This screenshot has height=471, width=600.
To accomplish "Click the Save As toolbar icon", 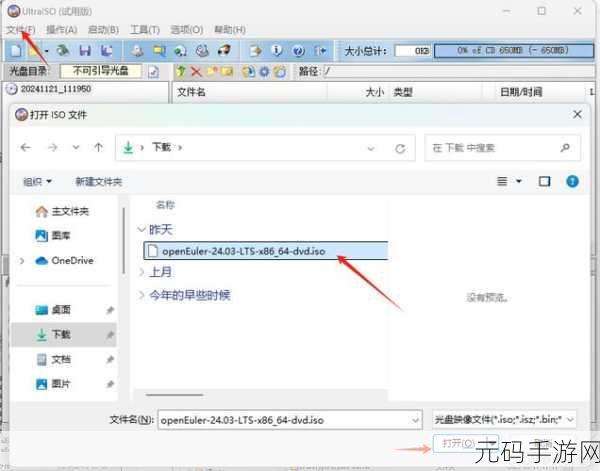I will (106, 51).
